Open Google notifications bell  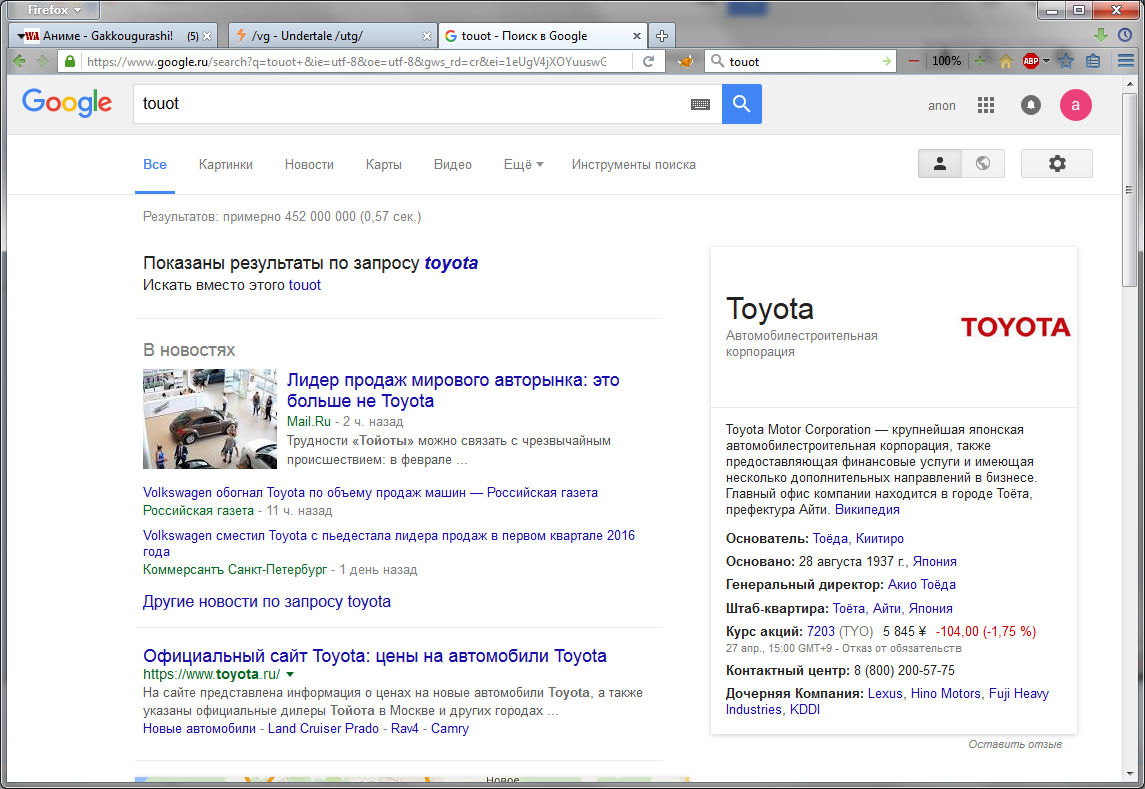tap(1030, 105)
